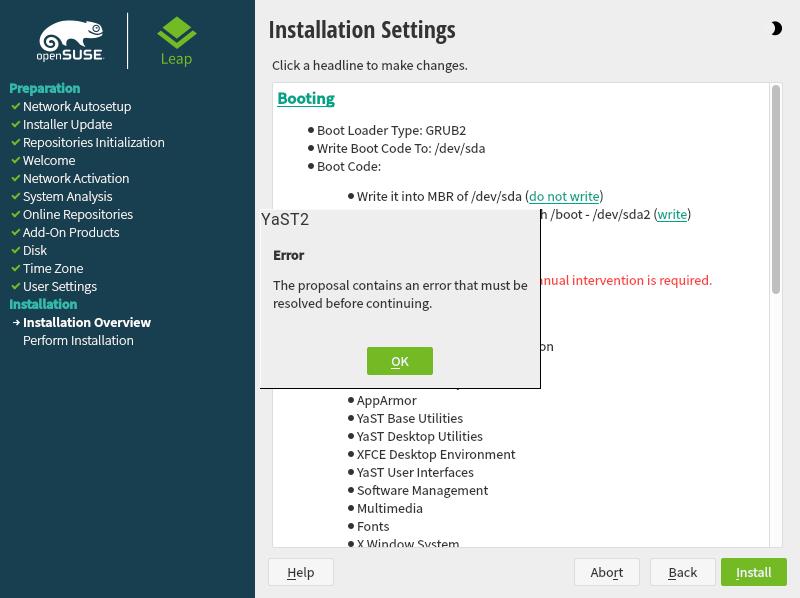
Task: Click the 'do not write' MBR link
Action: [564, 196]
